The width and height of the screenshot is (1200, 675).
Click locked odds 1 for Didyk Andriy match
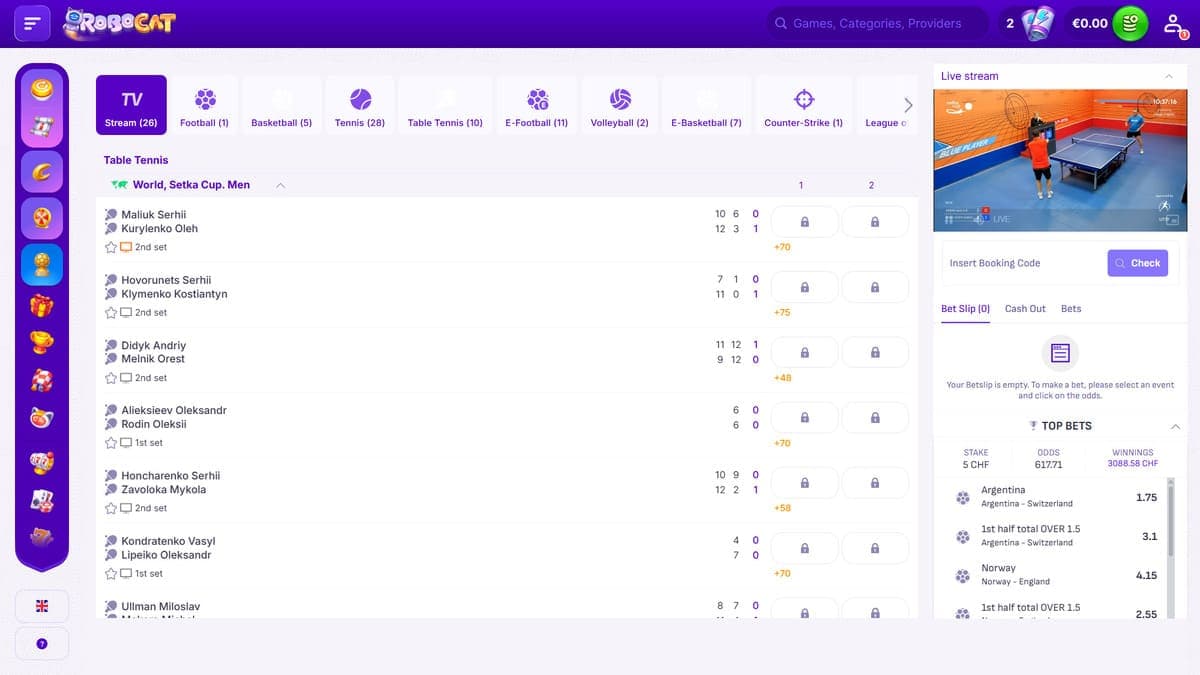pyautogui.click(x=804, y=352)
